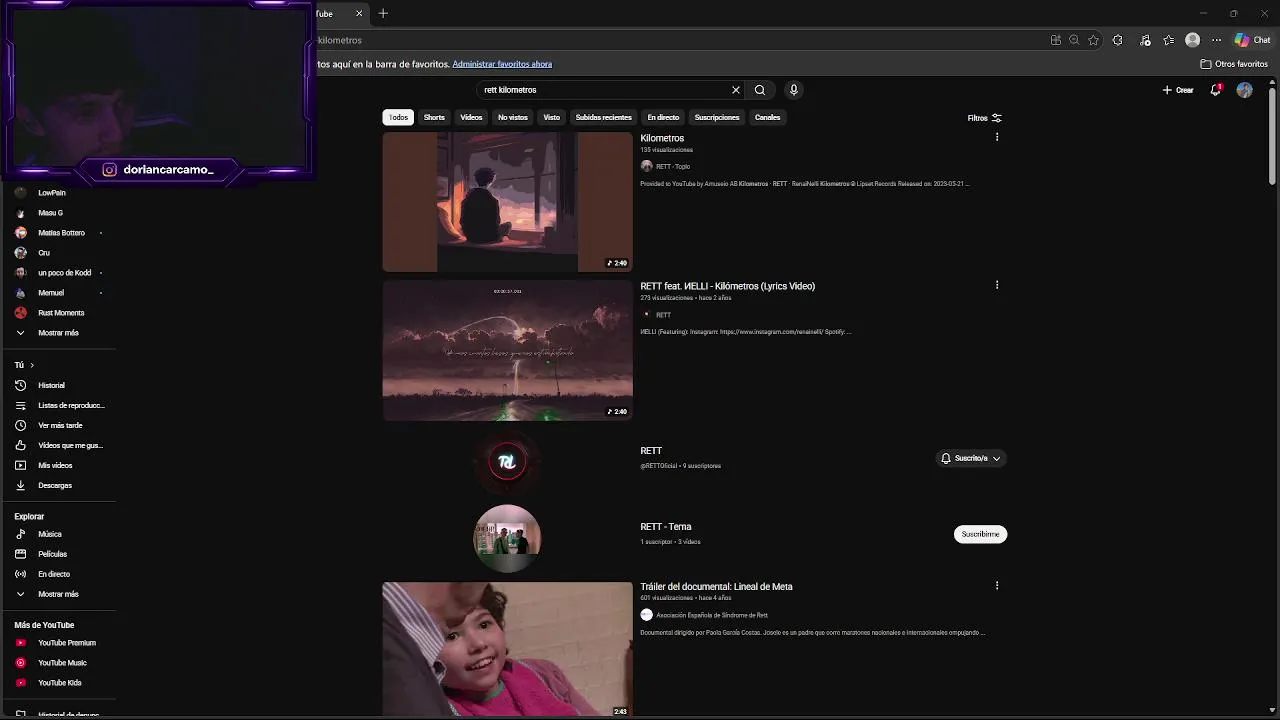The width and height of the screenshot is (1280, 720).
Task: Select the Shorts filter chip
Action: (434, 117)
